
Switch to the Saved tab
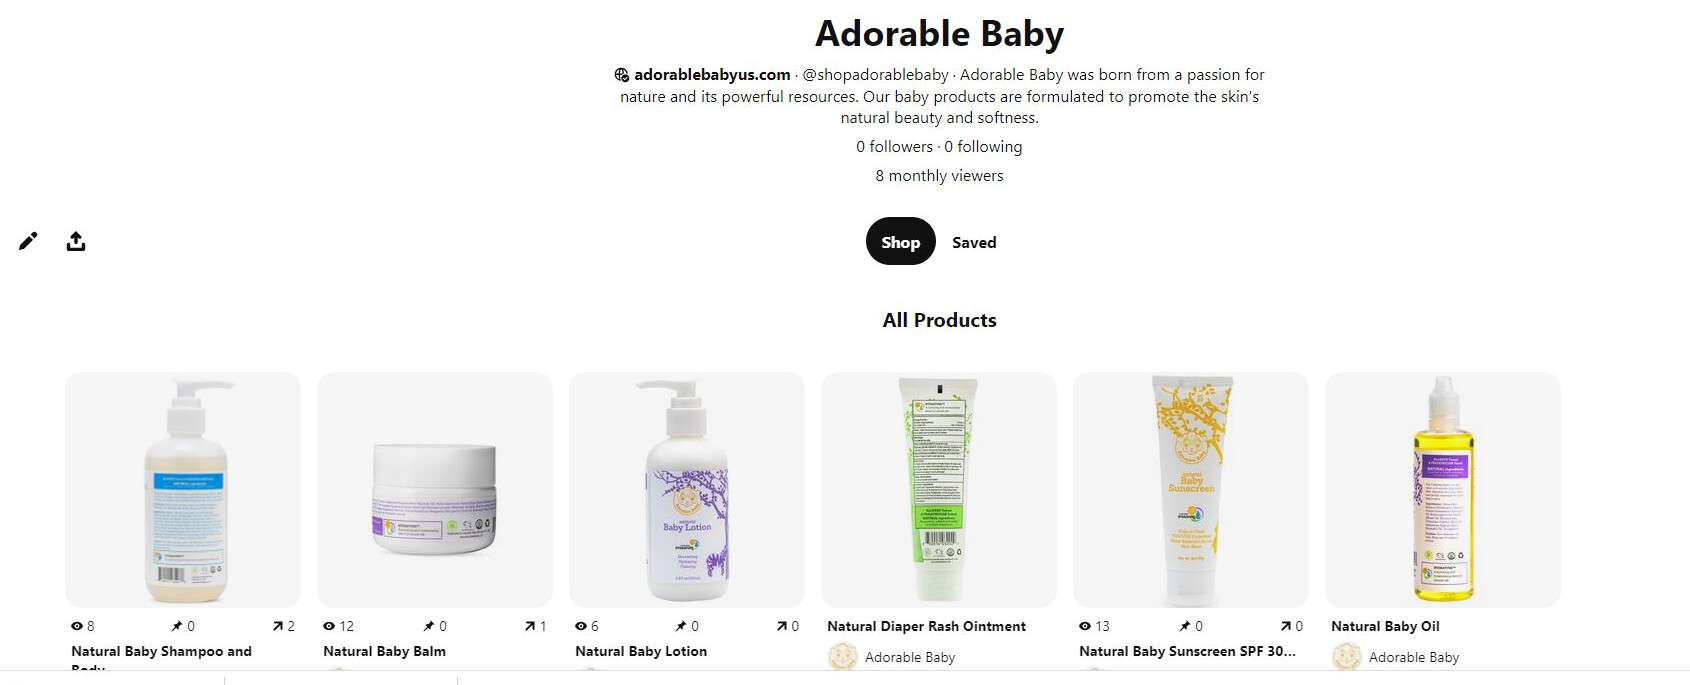[x=974, y=242]
